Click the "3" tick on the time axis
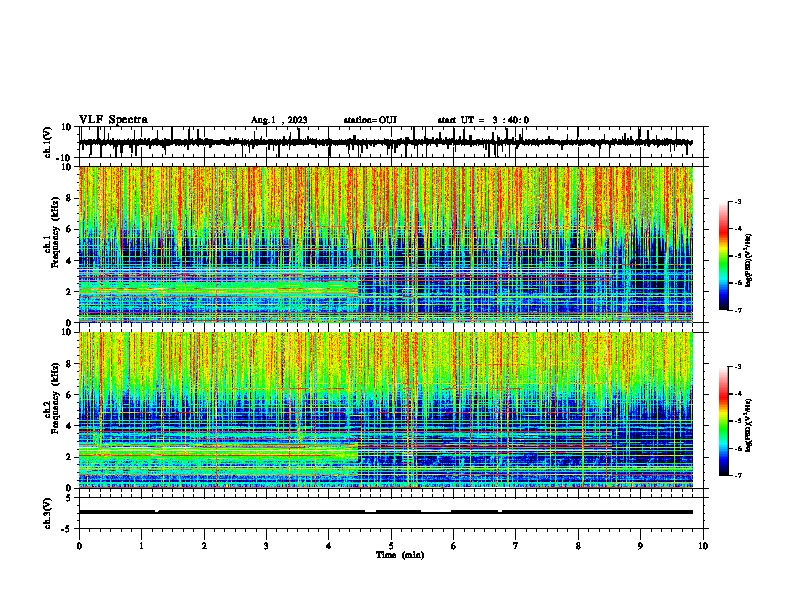This screenshot has width=792, height=612. point(266,546)
